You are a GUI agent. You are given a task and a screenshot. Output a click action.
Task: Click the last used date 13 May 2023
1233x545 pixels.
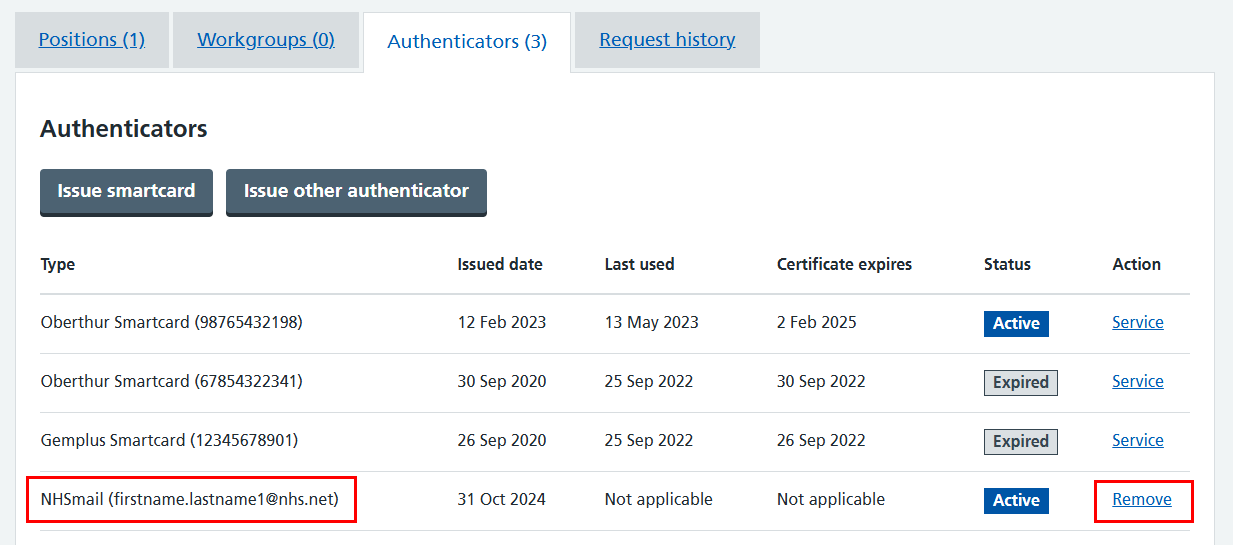coord(651,322)
